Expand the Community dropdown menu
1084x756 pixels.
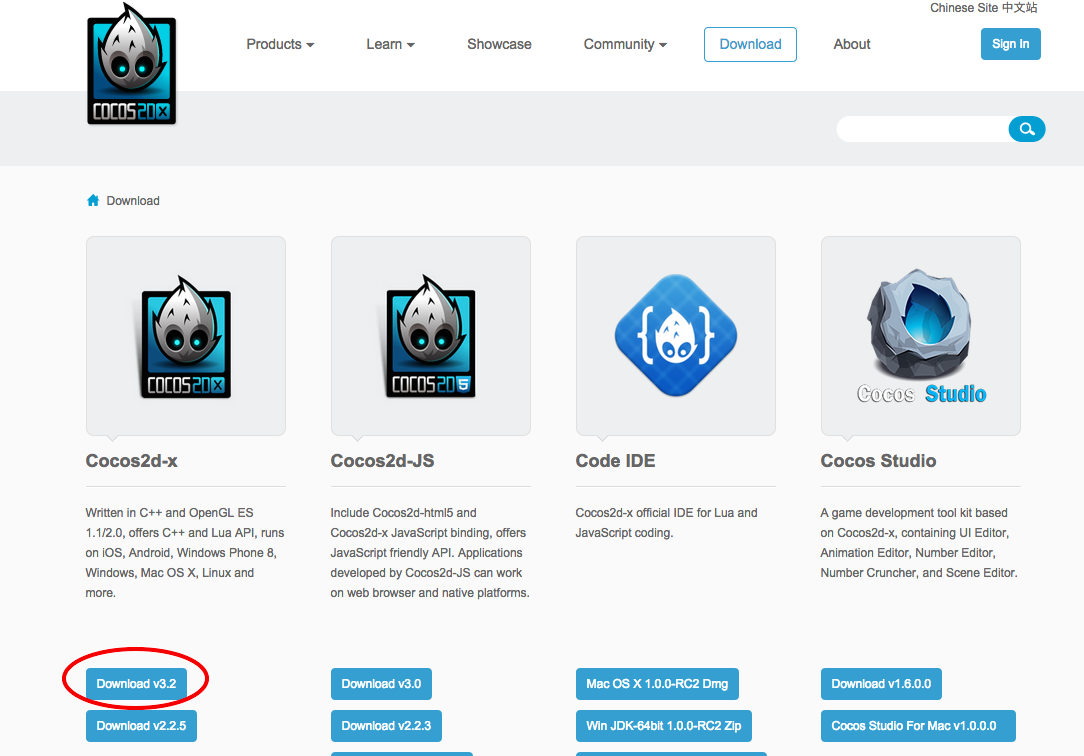(625, 44)
